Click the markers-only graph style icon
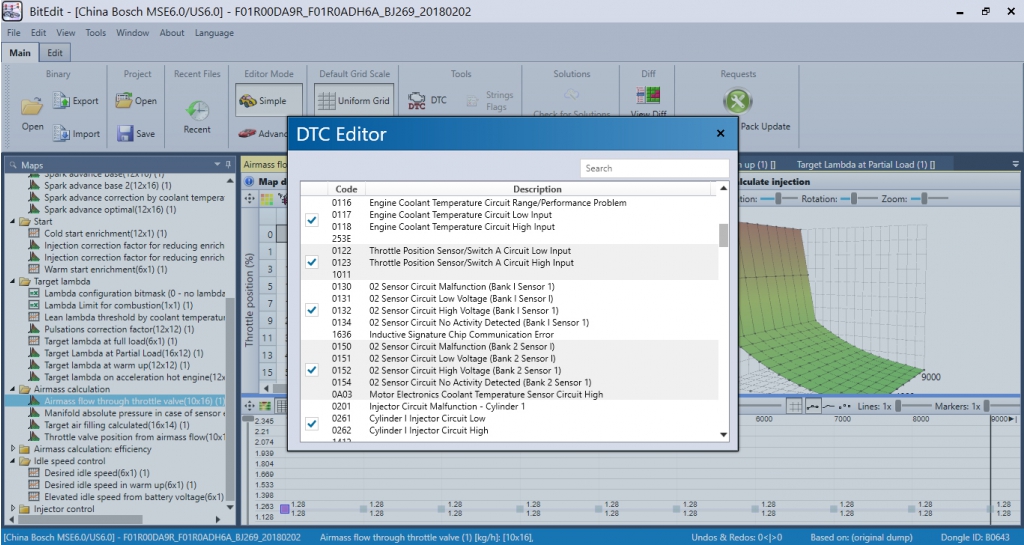The height and width of the screenshot is (545, 1024). pos(844,406)
